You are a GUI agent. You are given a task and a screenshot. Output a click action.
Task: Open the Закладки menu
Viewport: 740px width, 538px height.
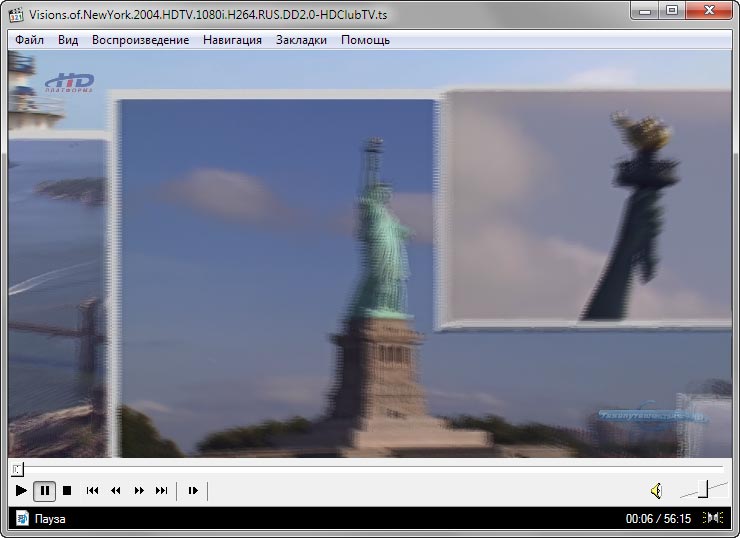pos(301,40)
